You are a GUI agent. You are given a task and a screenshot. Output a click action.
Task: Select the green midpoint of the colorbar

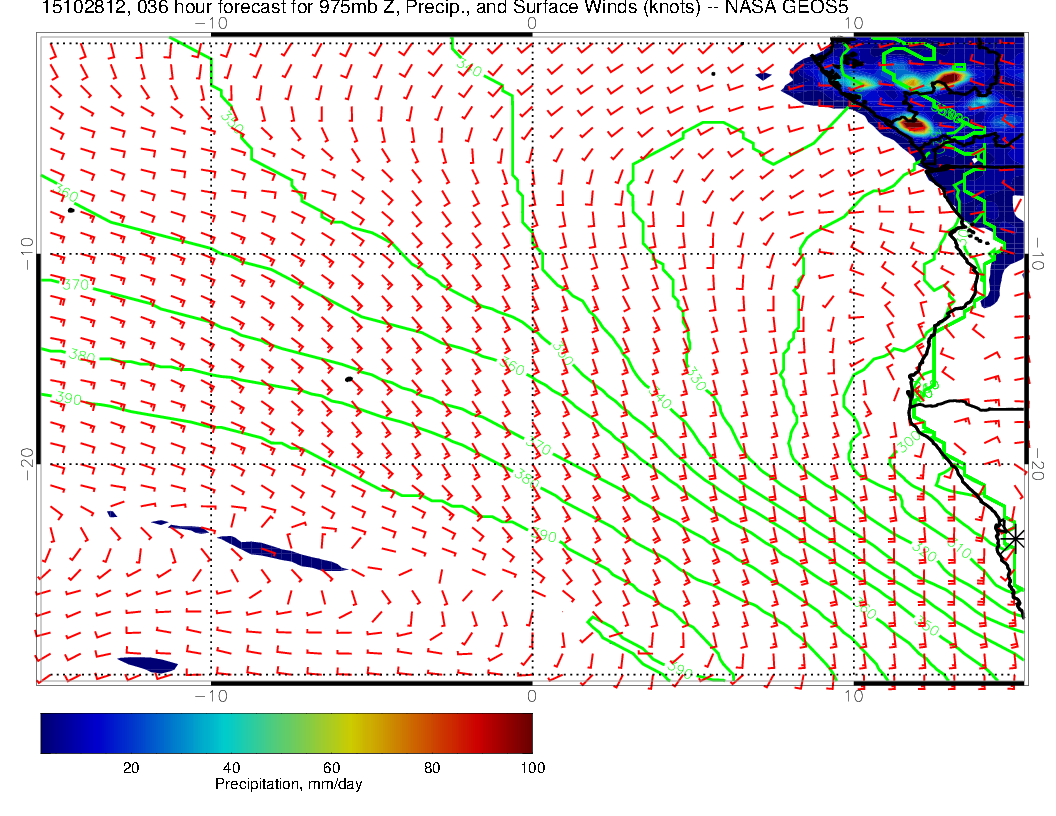[x=287, y=732]
